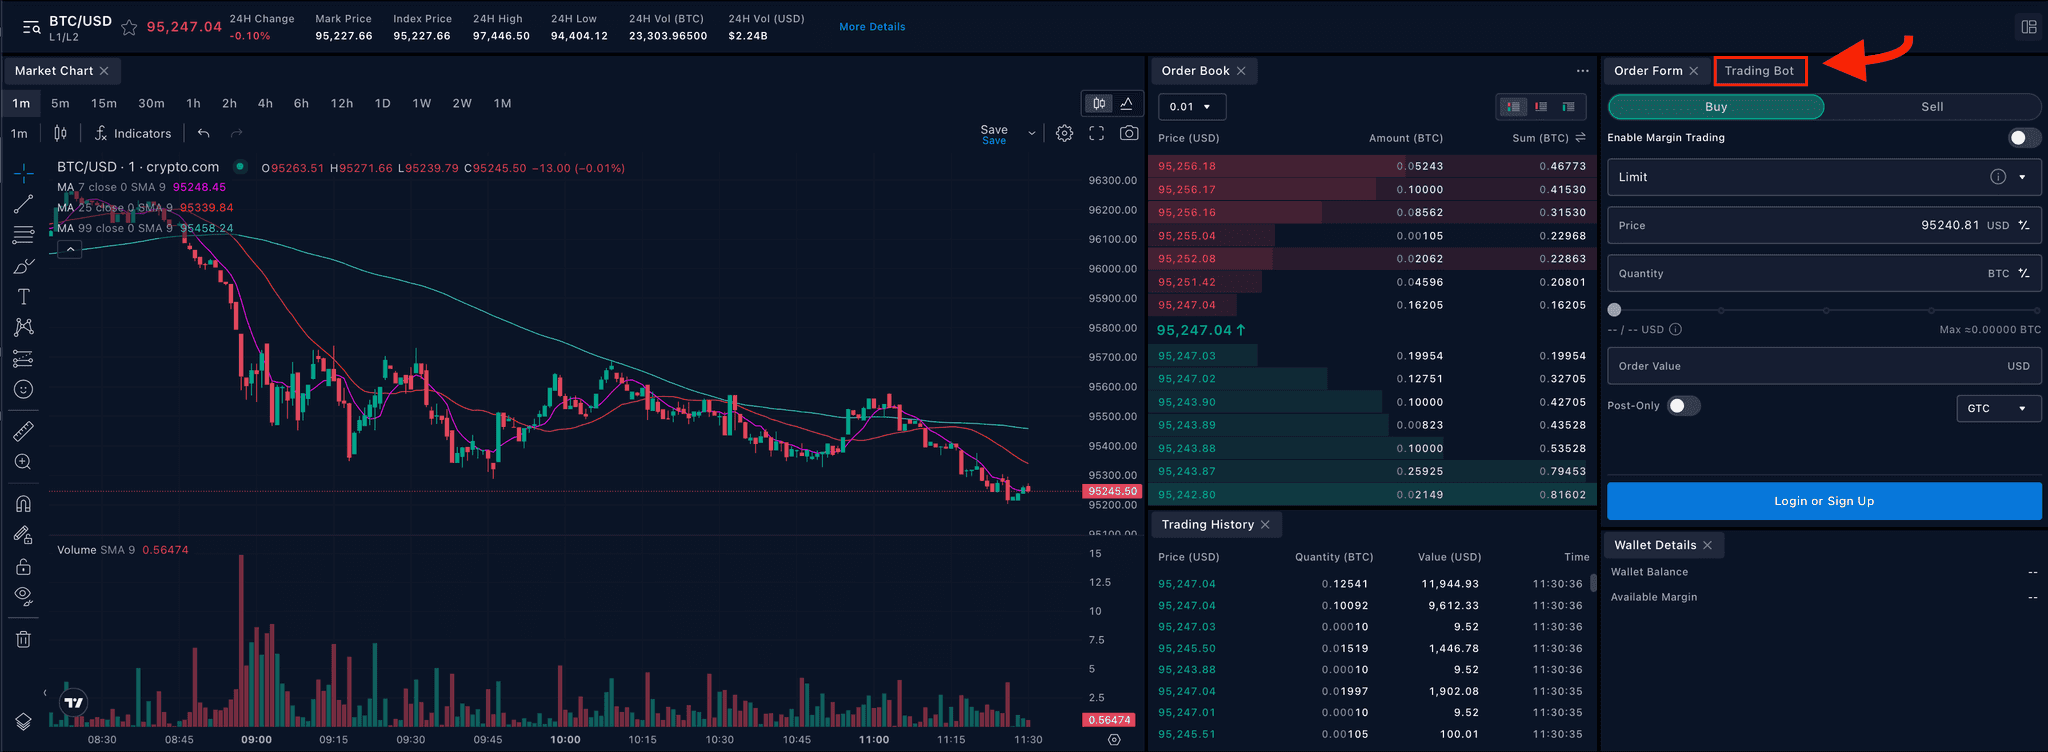Turn on the Post-Only switch
This screenshot has height=752, width=2048.
(x=1684, y=406)
